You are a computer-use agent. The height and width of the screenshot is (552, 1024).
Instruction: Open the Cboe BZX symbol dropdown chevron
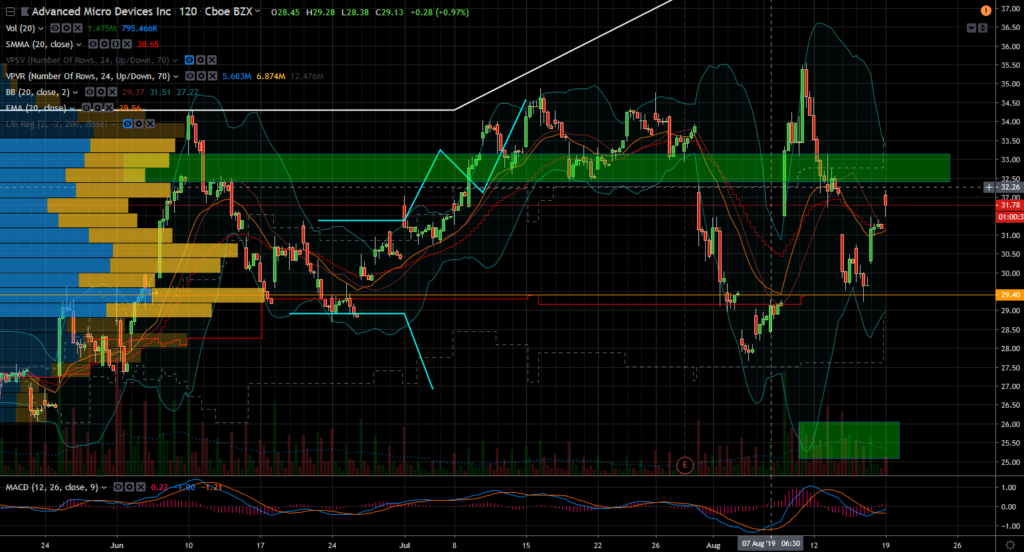(257, 11)
